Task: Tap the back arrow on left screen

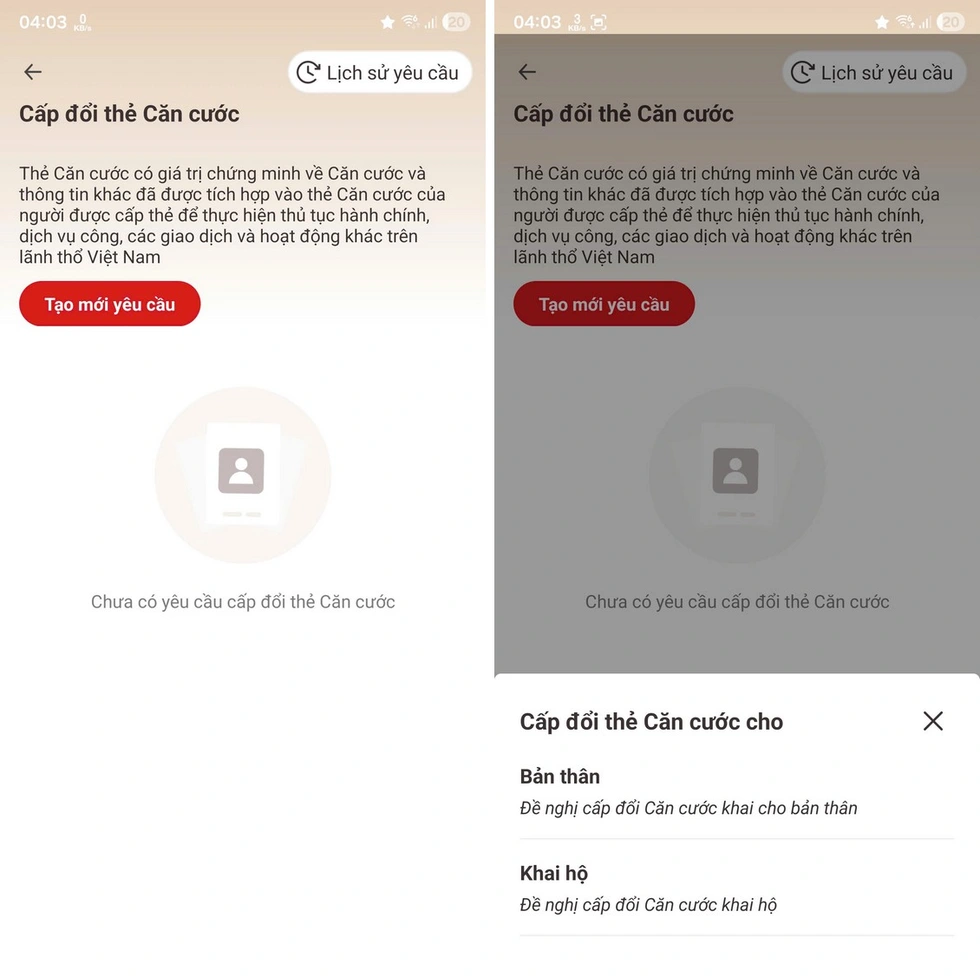Action: pos(33,72)
